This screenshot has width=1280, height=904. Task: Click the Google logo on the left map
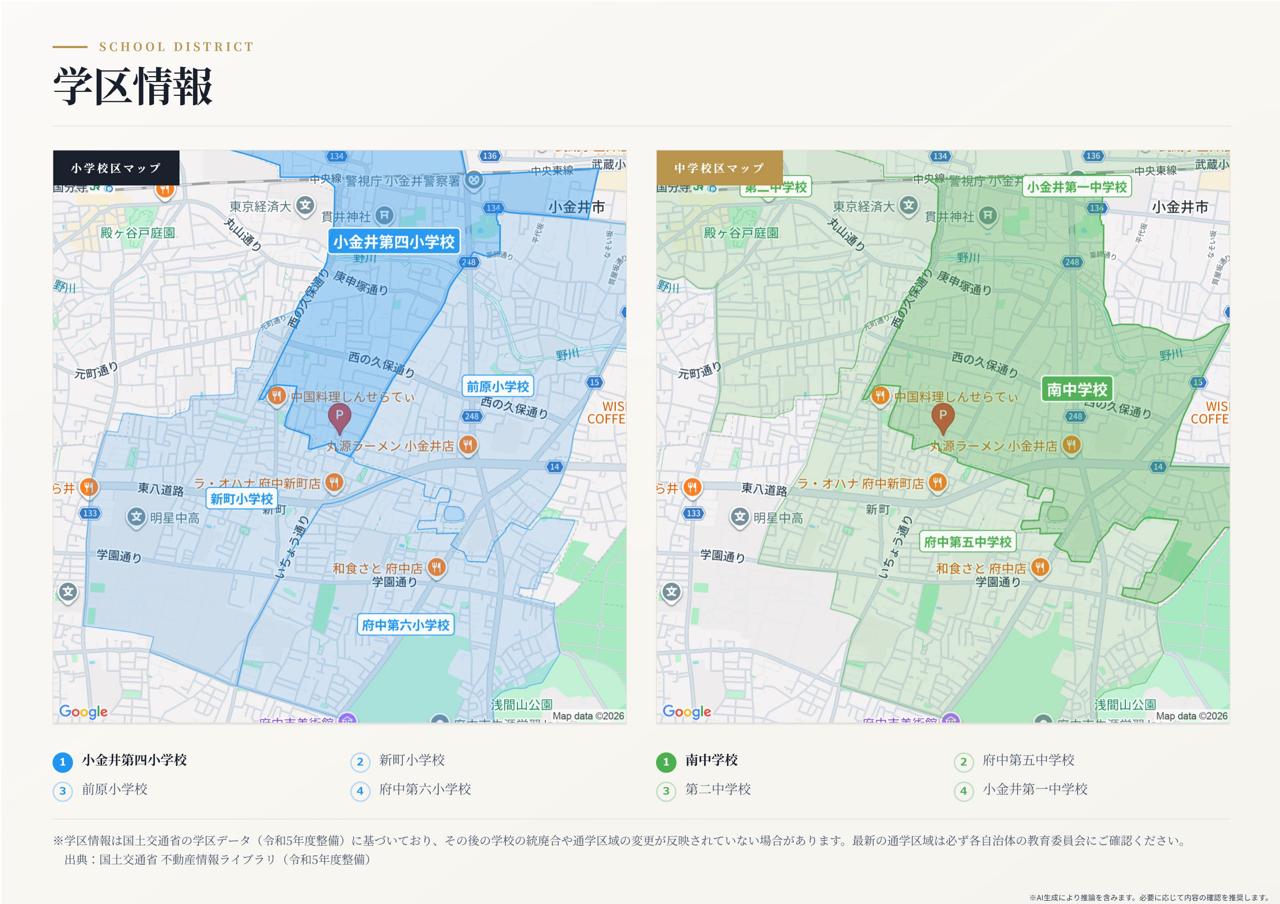click(x=83, y=712)
